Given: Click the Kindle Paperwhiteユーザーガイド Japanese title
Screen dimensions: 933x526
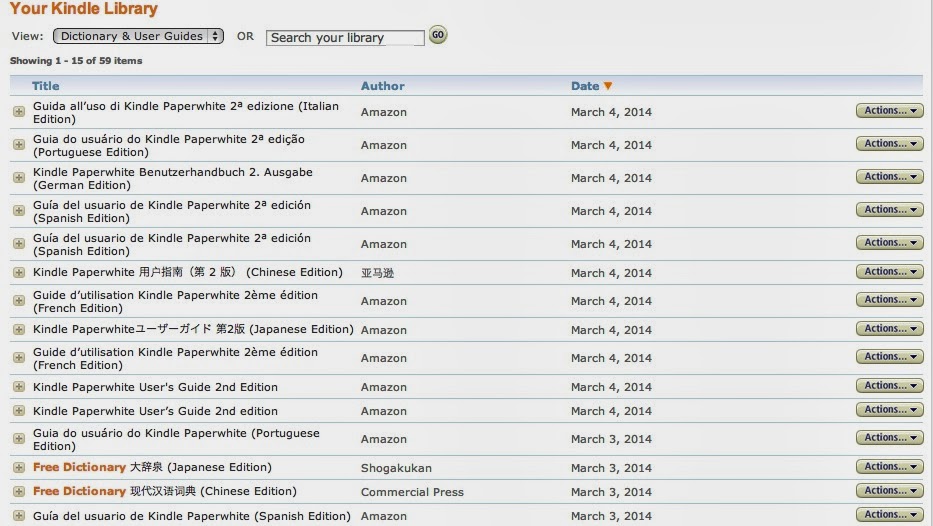Looking at the screenshot, I should 193,329.
